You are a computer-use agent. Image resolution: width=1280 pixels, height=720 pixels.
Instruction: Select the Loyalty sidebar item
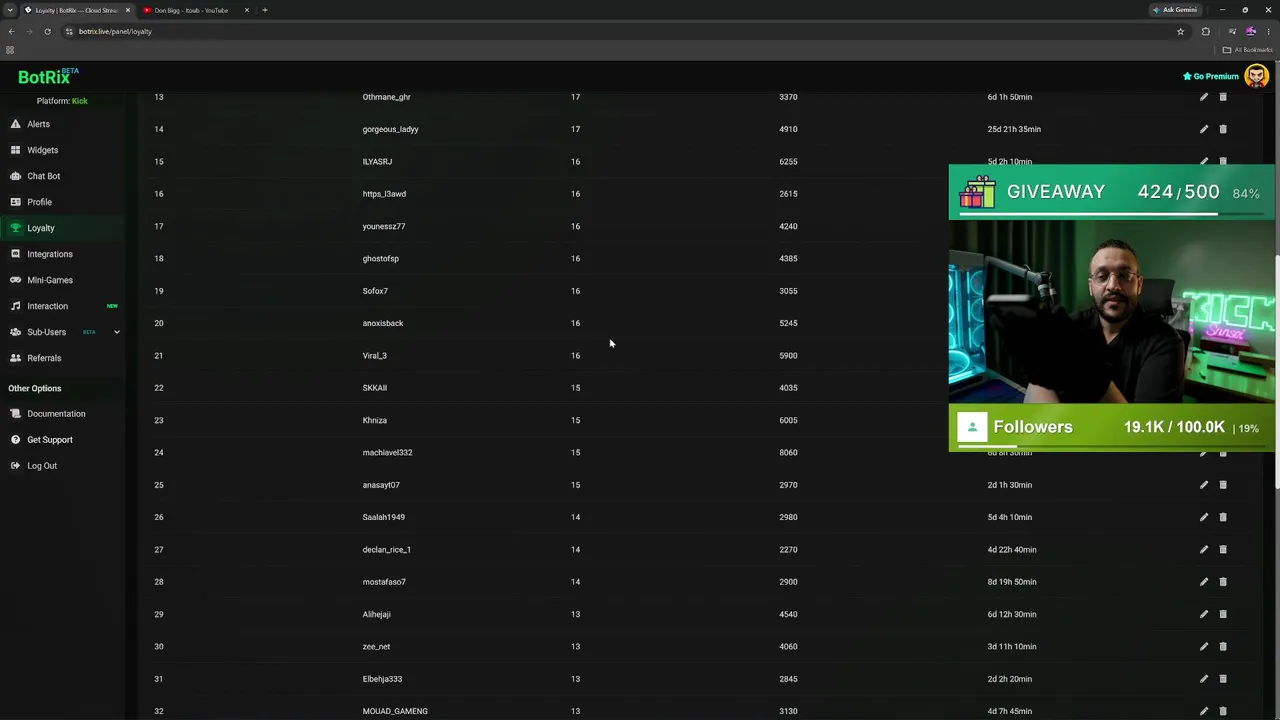40,228
